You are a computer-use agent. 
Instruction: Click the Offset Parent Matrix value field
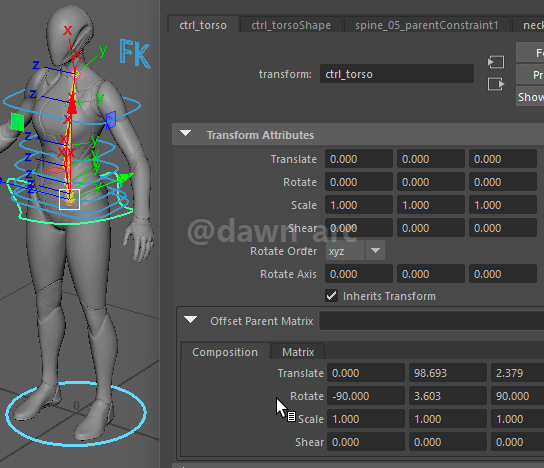pos(431,321)
